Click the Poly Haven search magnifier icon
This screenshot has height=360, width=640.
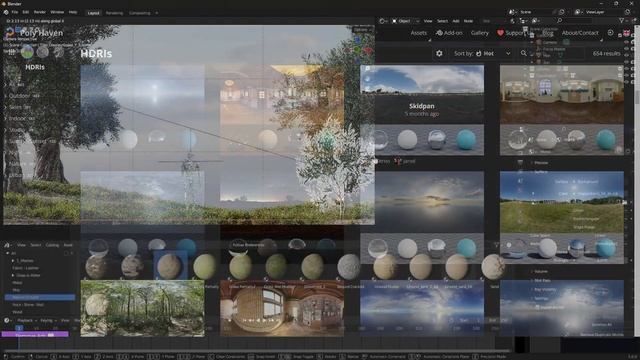tap(524, 53)
